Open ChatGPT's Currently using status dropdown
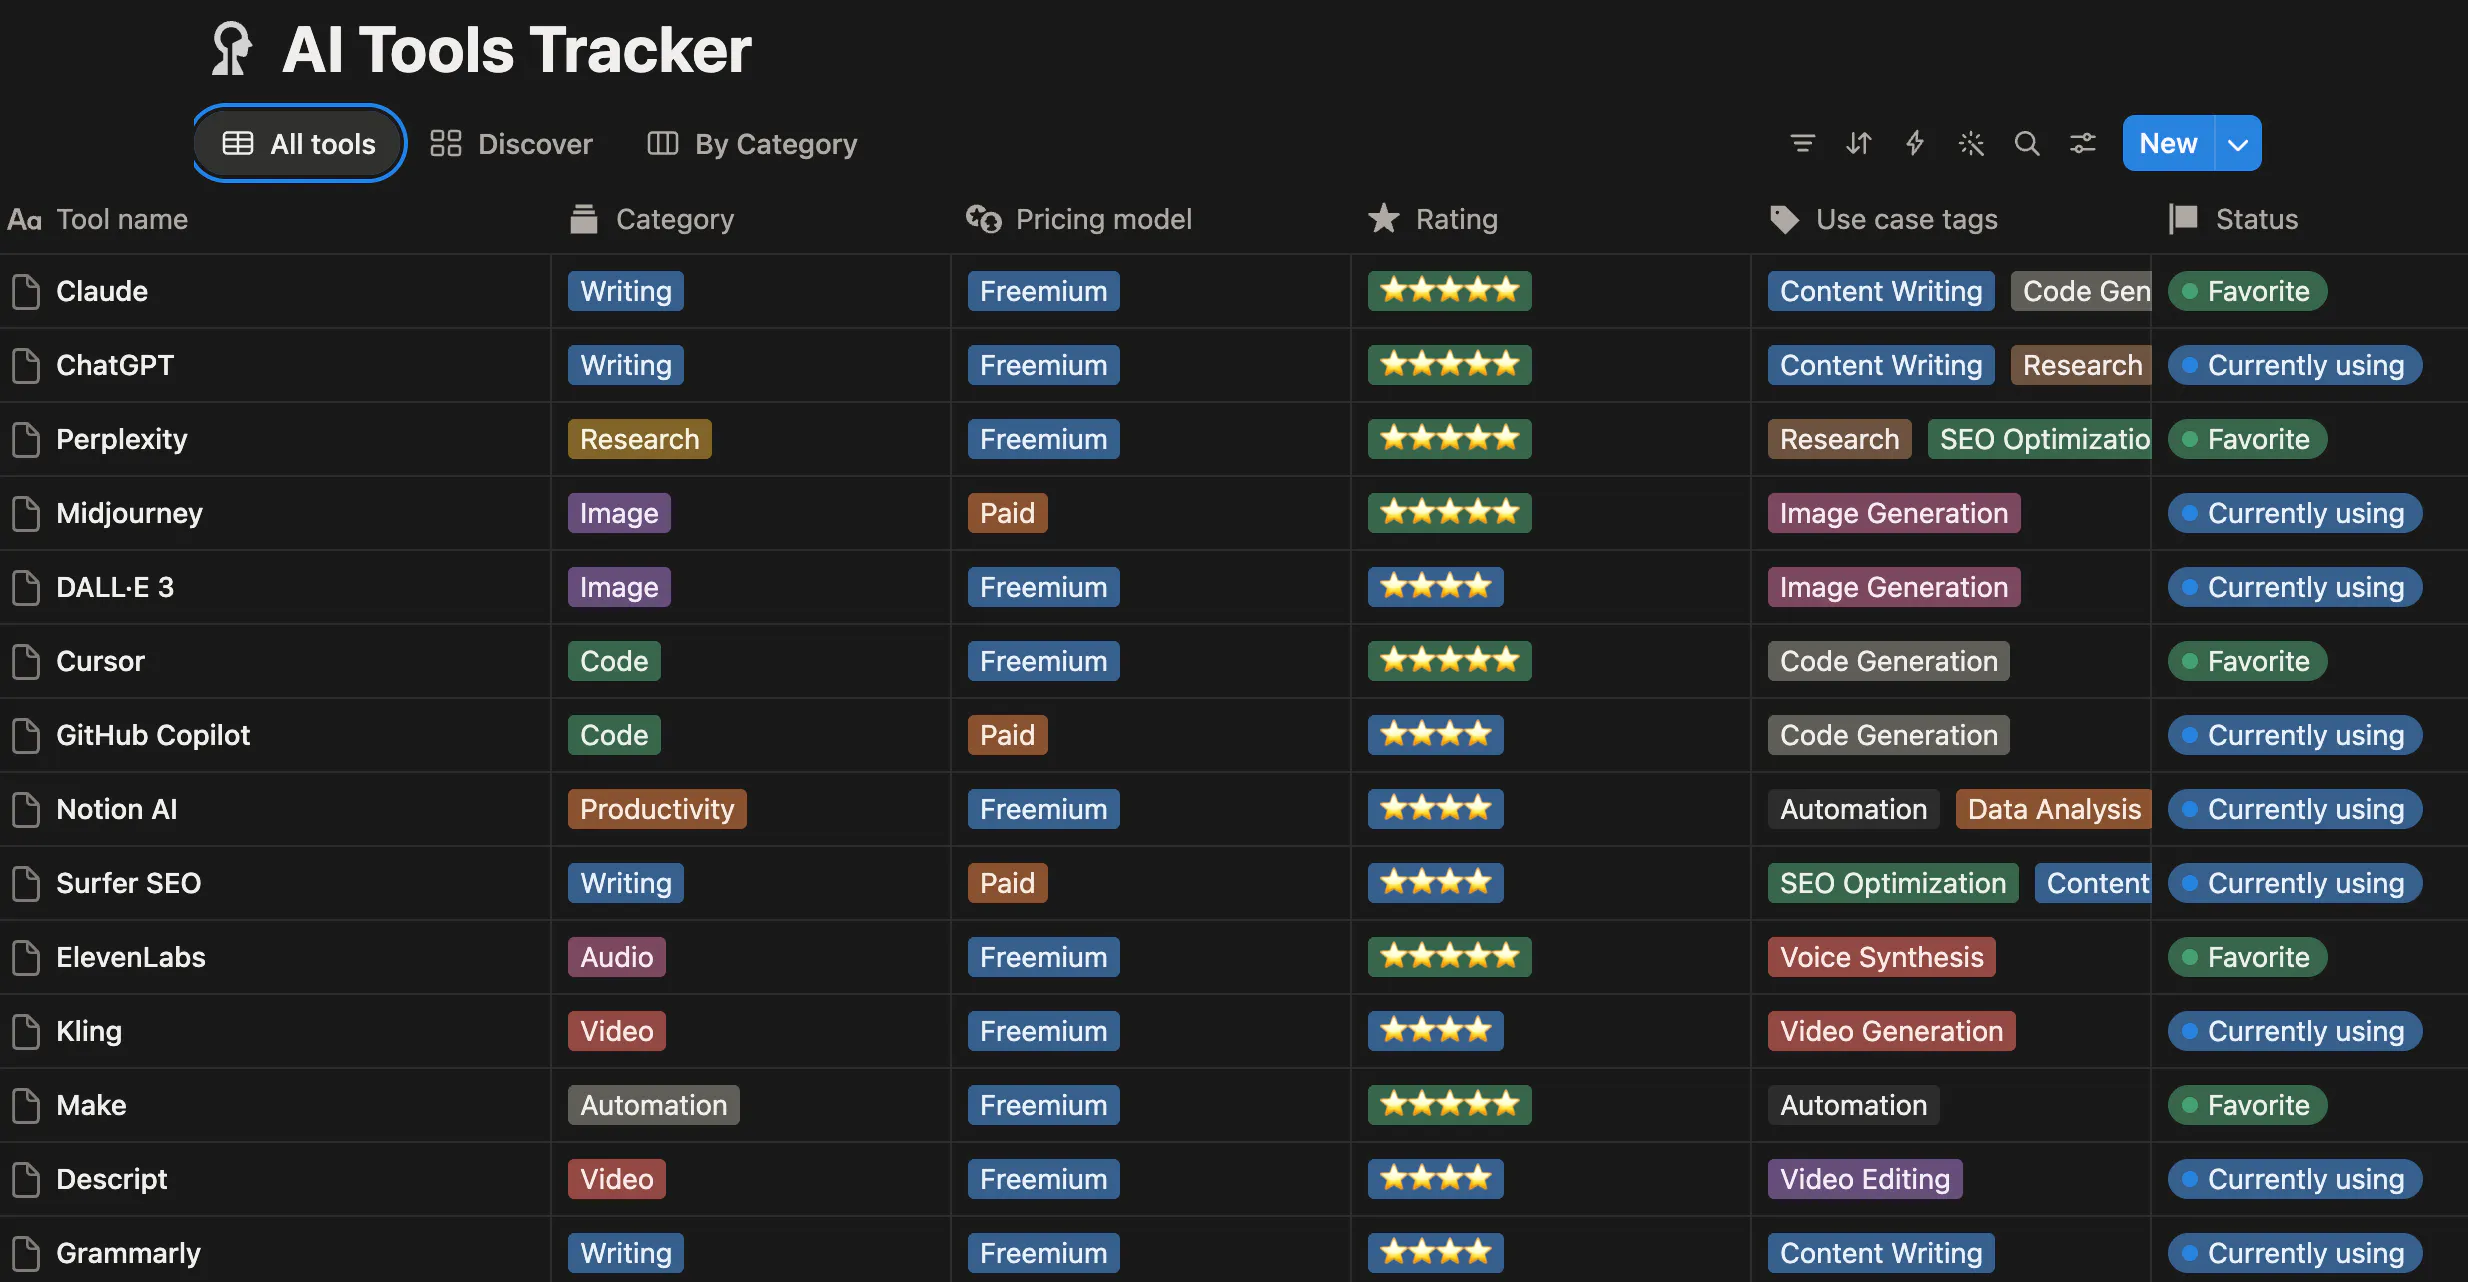Viewport: 2468px width, 1282px height. coord(2294,365)
